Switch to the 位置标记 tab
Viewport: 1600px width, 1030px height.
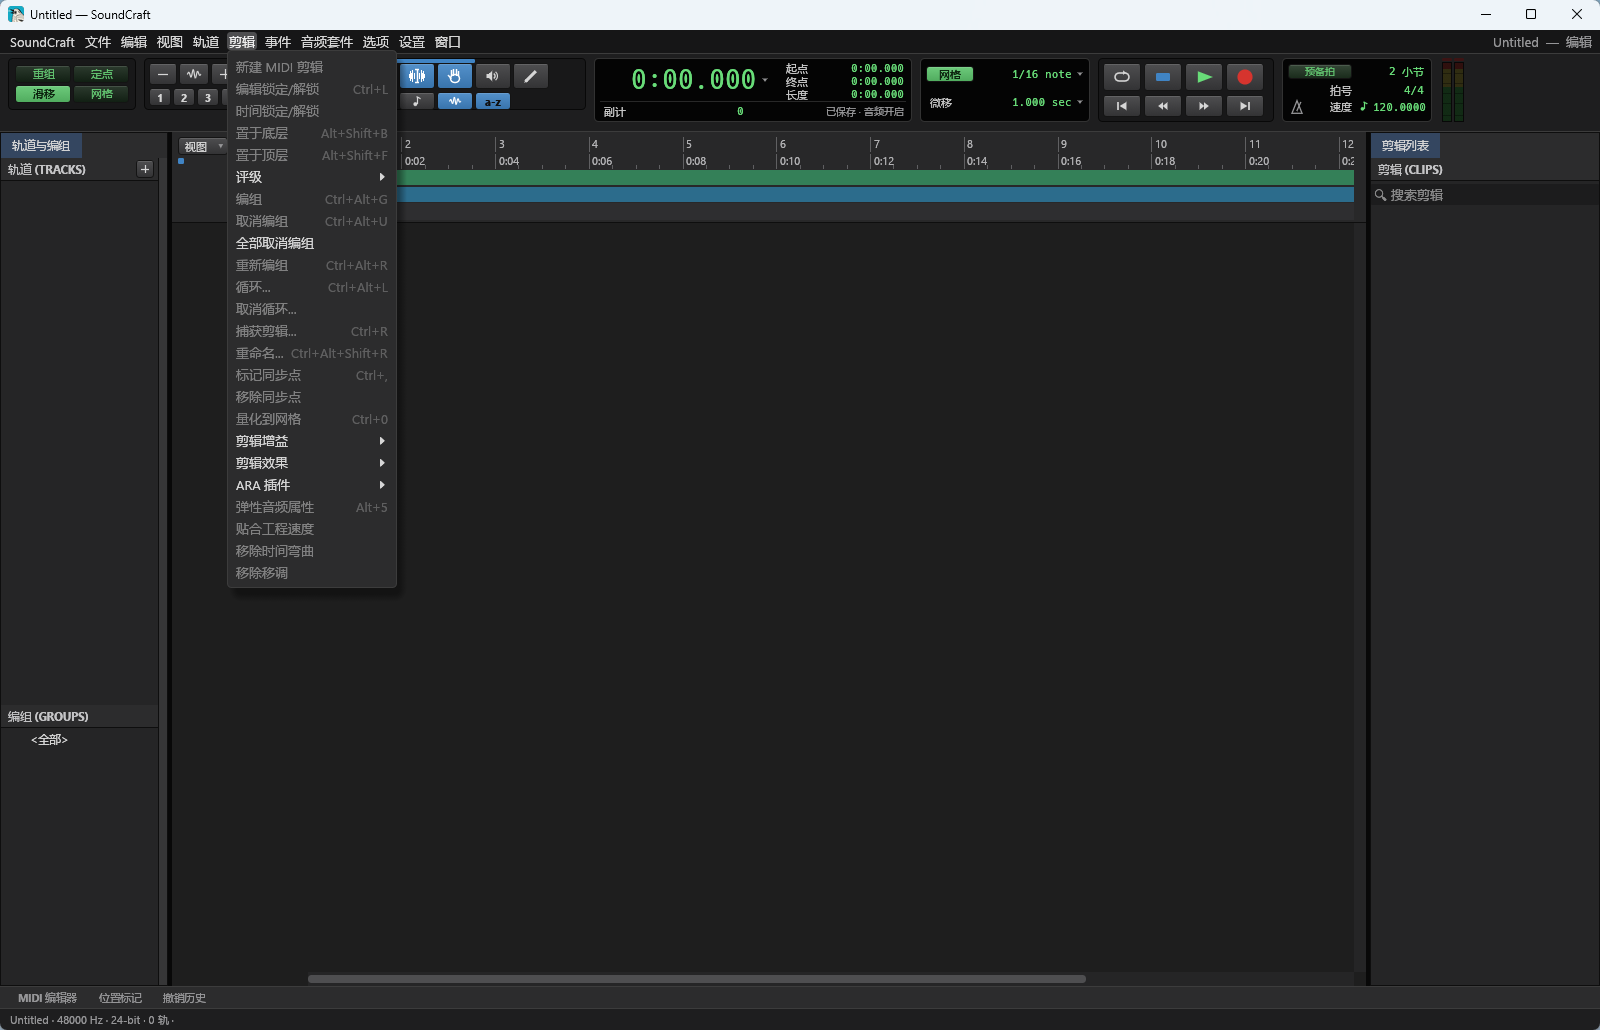120,998
